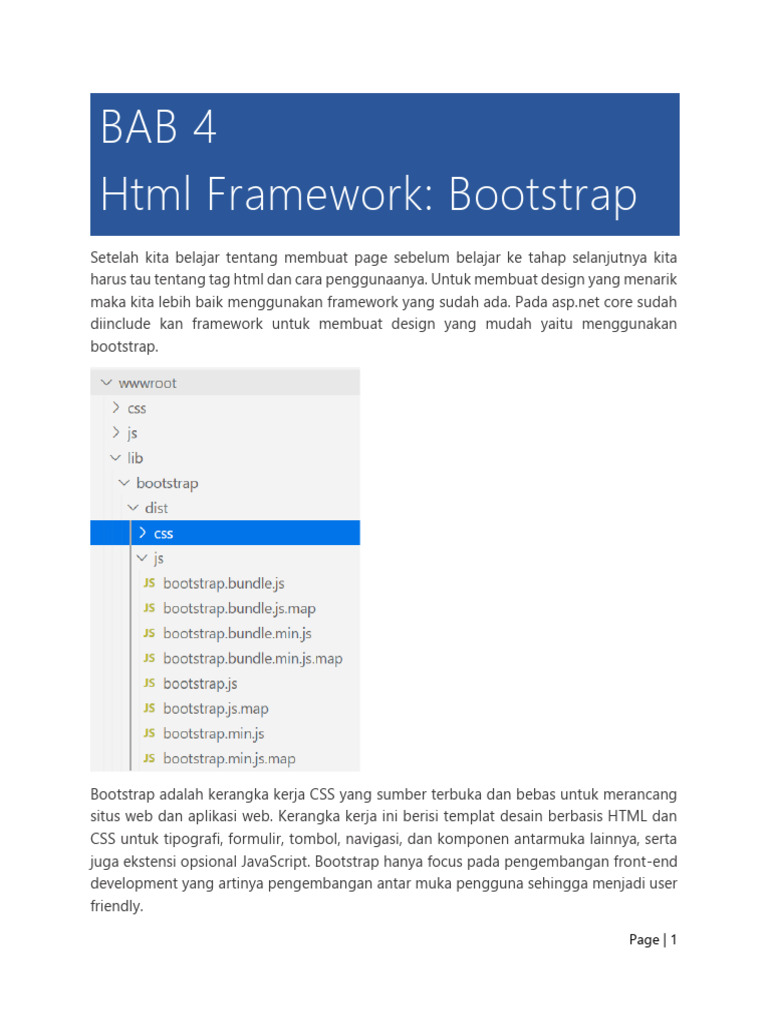Collapse the bootstrap folder chevron
The image size is (768, 1024).
124,483
